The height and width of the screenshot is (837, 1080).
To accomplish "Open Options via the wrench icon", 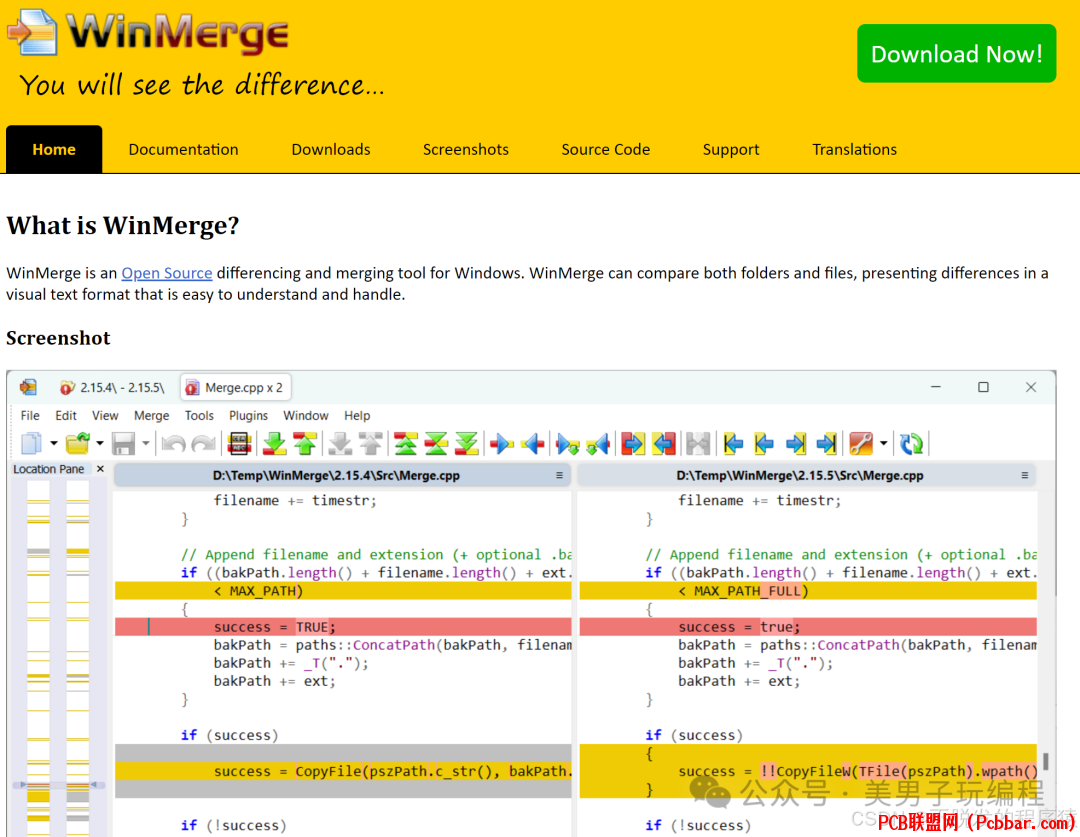I will (861, 444).
